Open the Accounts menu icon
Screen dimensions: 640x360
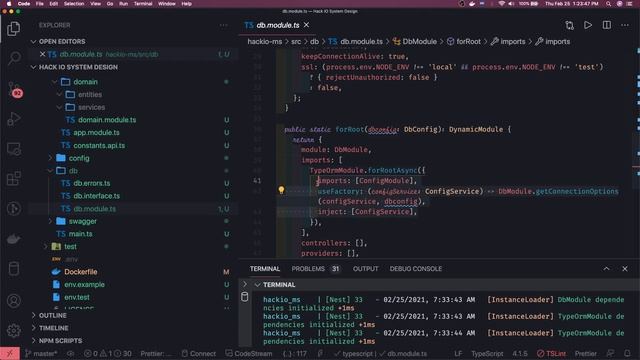pos(13,301)
